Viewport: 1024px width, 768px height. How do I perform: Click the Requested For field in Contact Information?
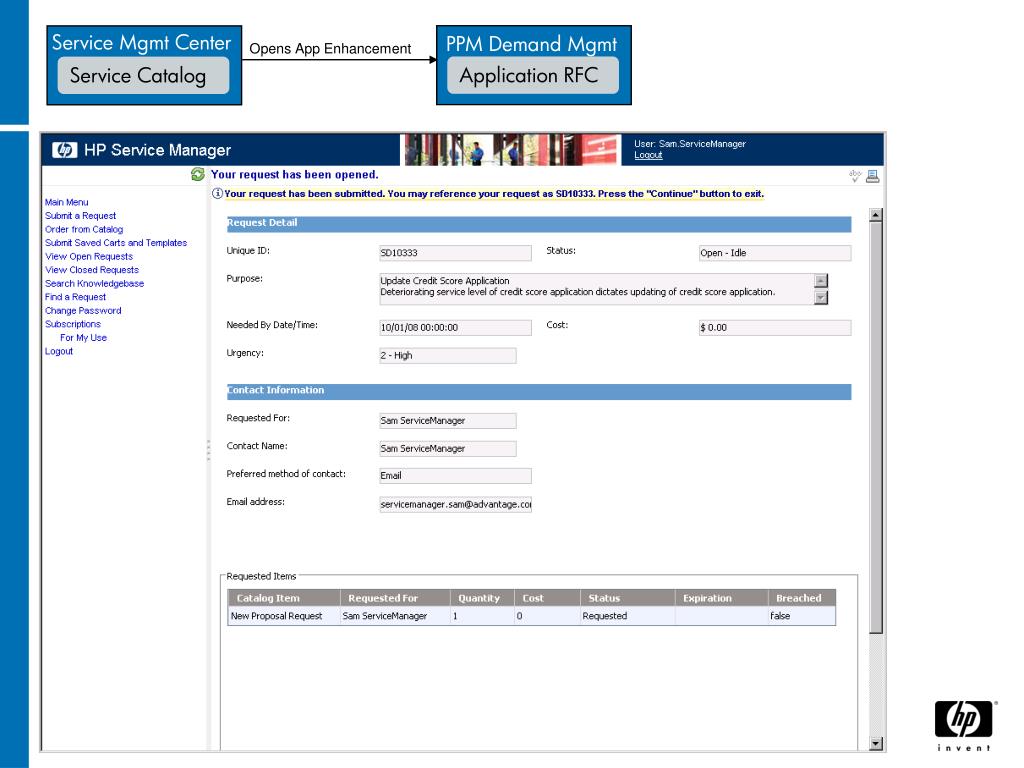(447, 421)
